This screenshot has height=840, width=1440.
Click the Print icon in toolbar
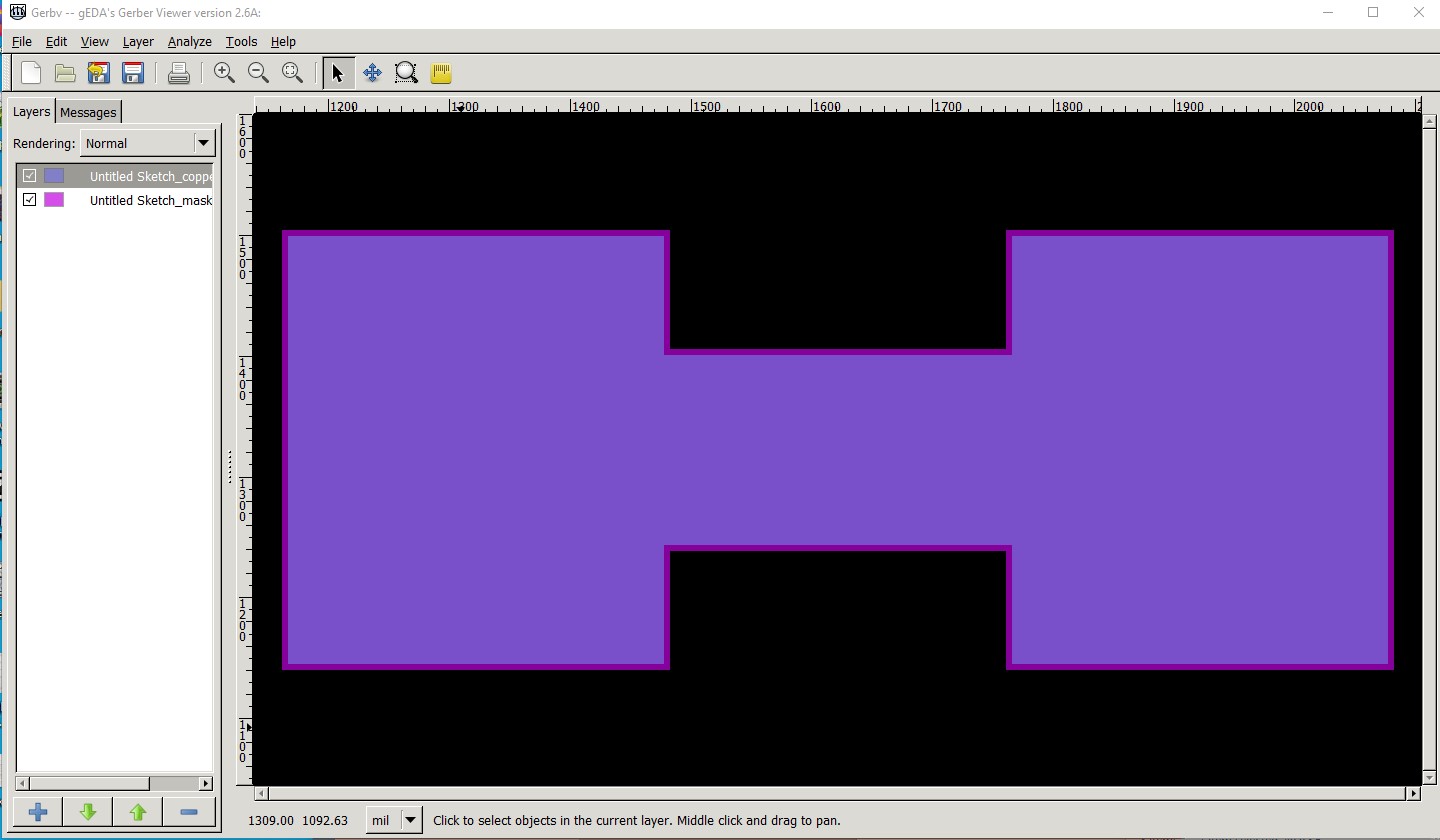pos(179,73)
